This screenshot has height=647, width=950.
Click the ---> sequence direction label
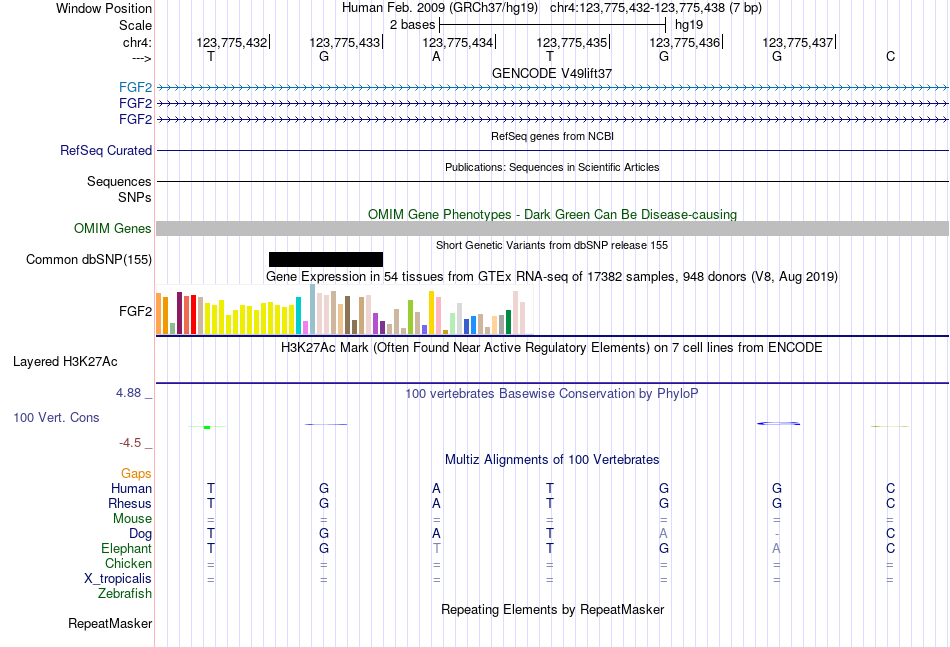(141, 58)
